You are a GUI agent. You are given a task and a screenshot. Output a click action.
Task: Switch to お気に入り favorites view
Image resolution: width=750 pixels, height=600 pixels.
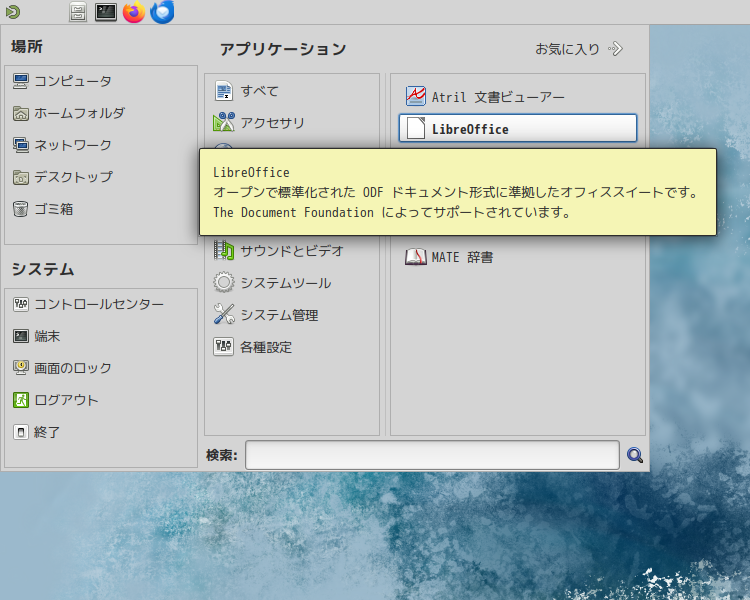pos(579,49)
